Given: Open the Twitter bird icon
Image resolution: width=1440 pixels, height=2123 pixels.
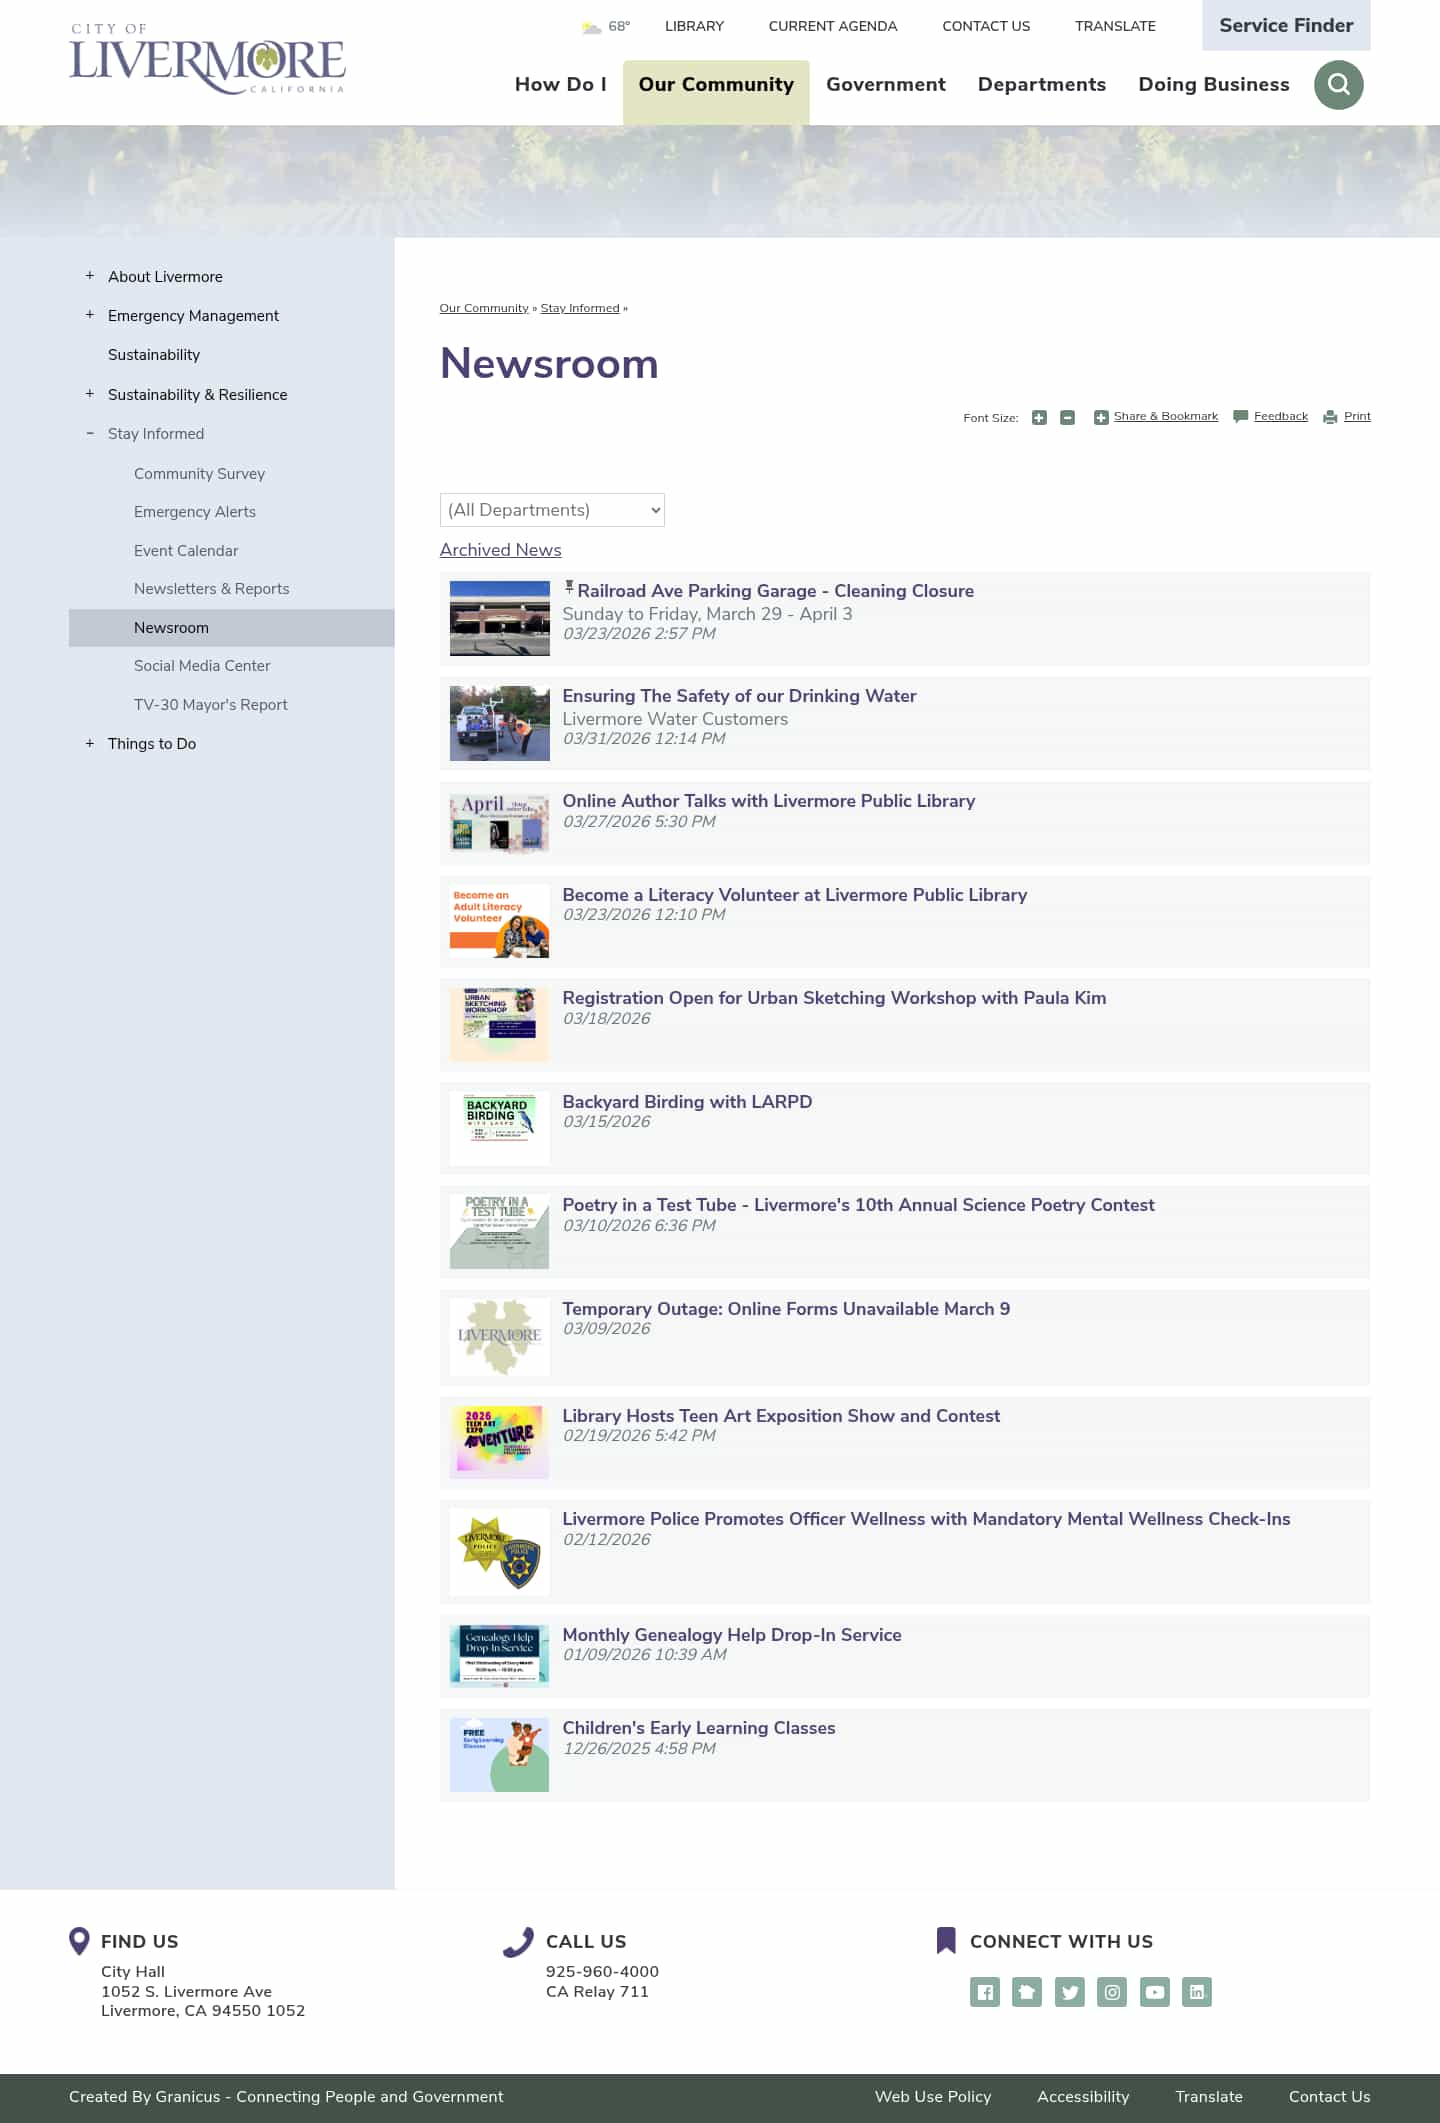Looking at the screenshot, I should (1070, 1992).
